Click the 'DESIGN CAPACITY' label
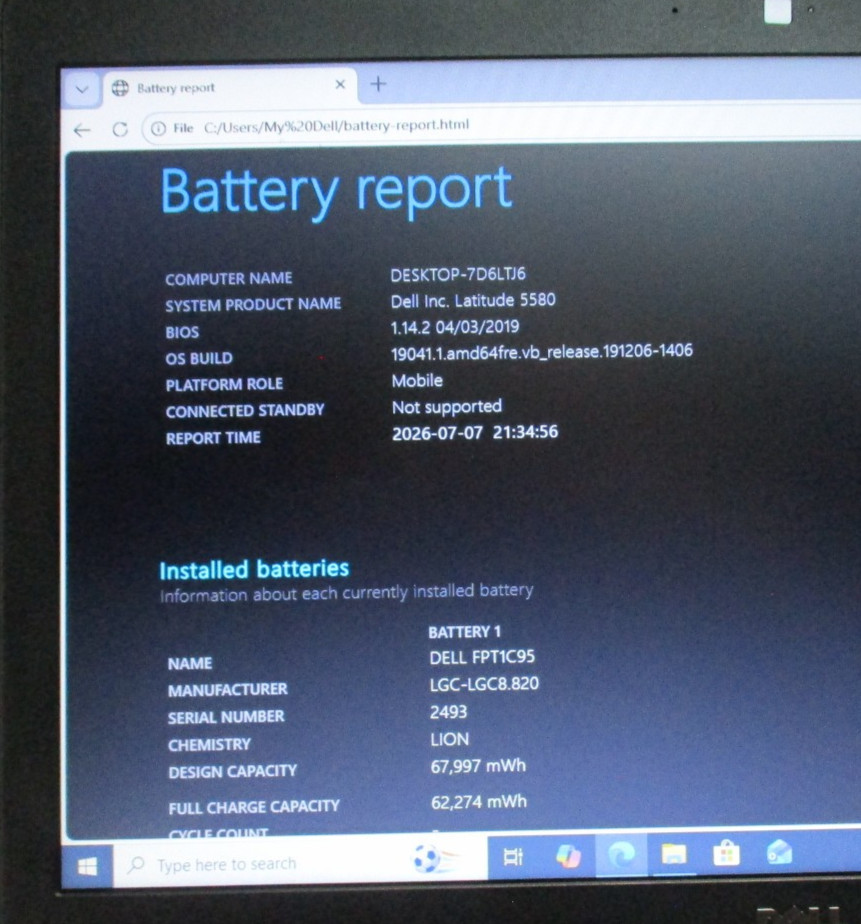This screenshot has height=924, width=861. (232, 771)
